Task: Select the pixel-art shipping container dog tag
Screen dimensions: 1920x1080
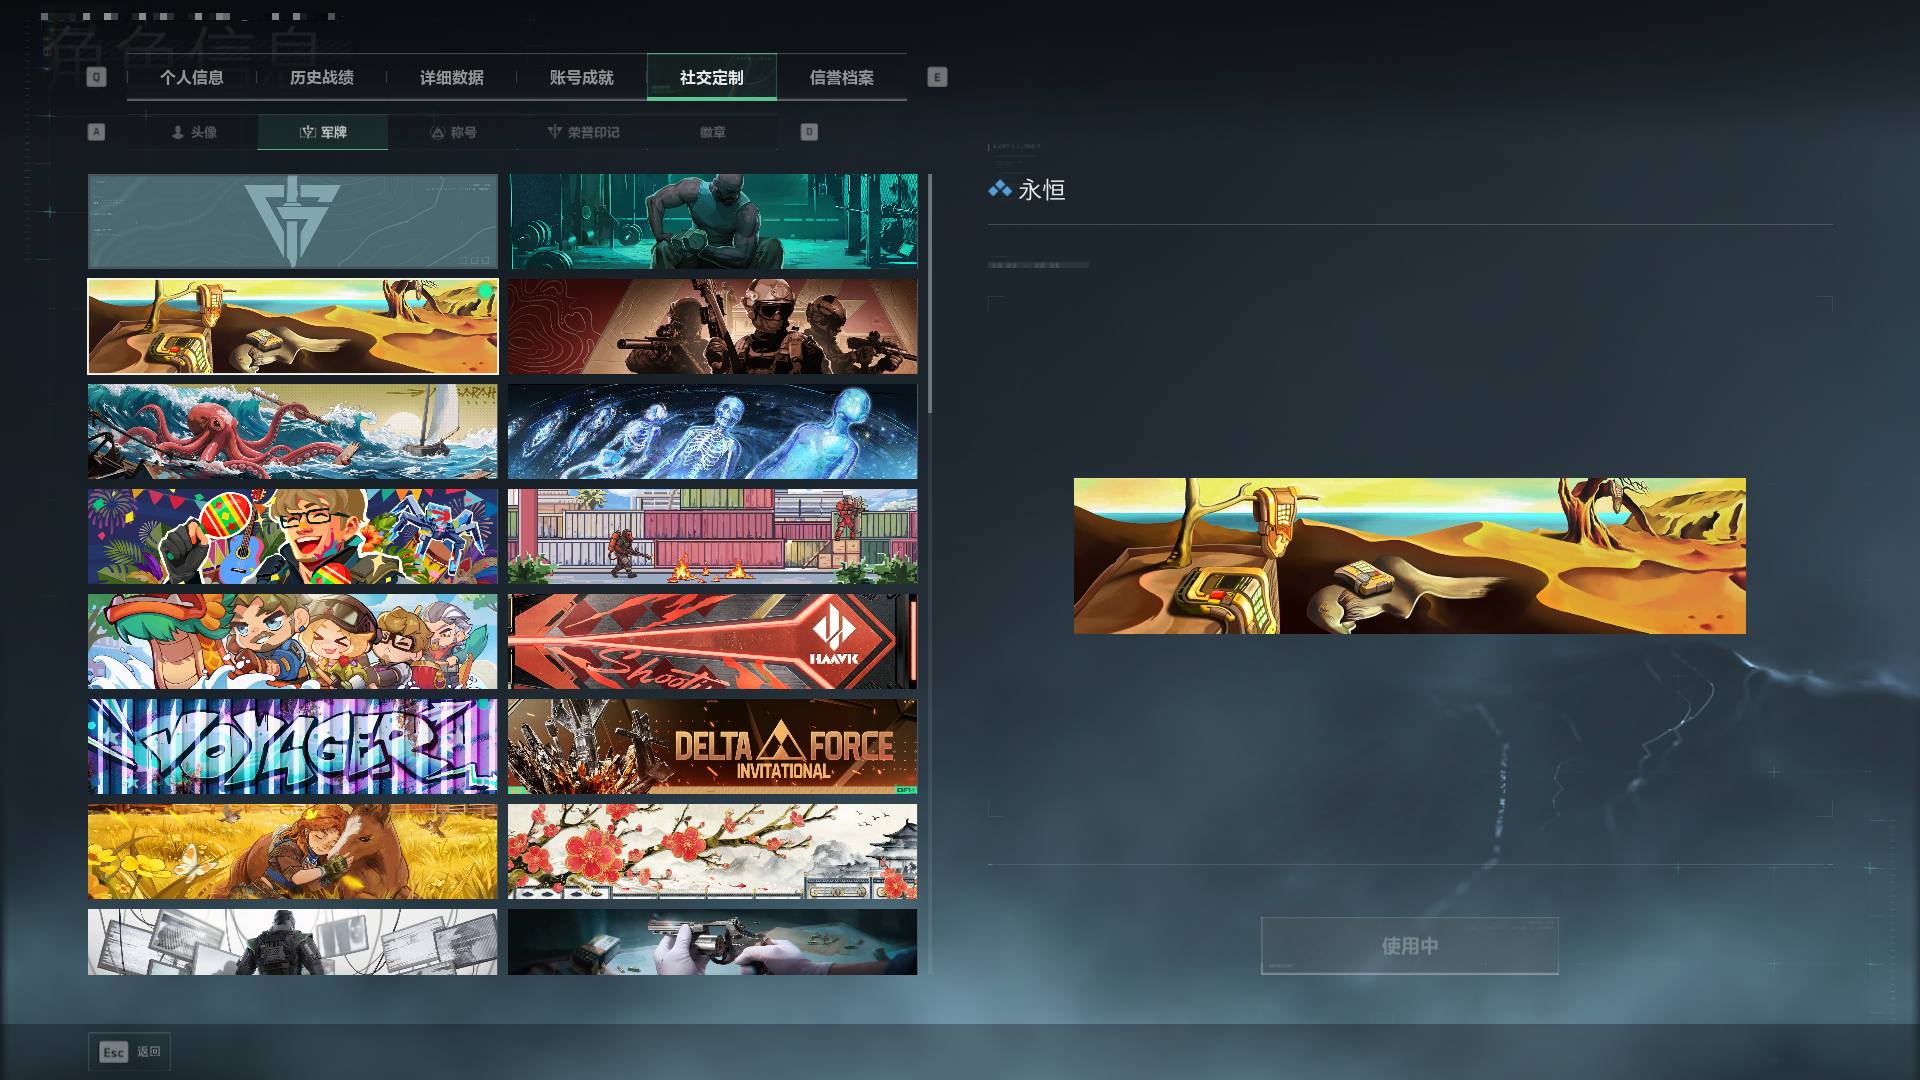Action: (713, 537)
